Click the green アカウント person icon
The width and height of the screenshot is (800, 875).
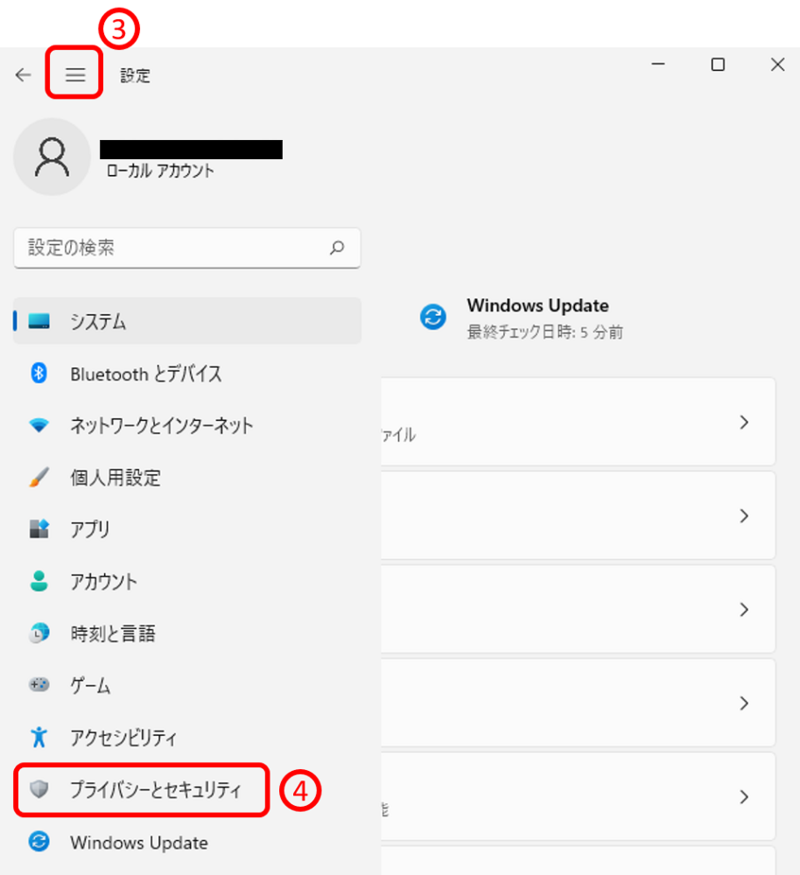point(39,581)
